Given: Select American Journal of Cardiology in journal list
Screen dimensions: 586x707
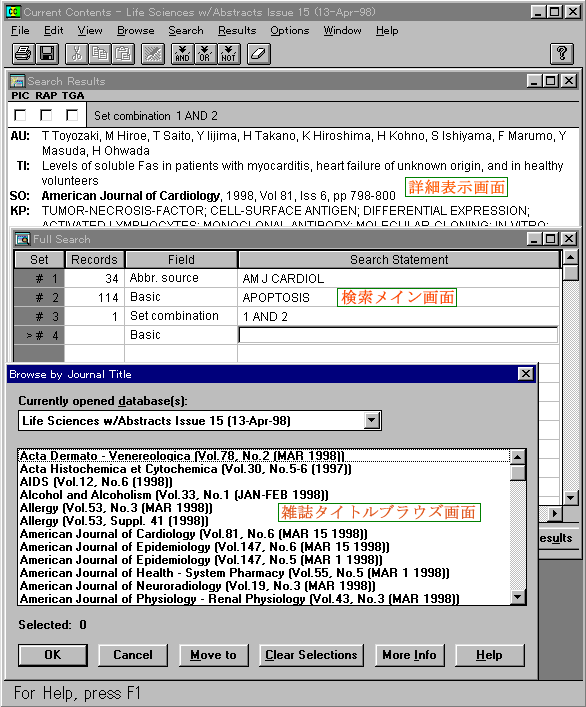Looking at the screenshot, I should [194, 534].
